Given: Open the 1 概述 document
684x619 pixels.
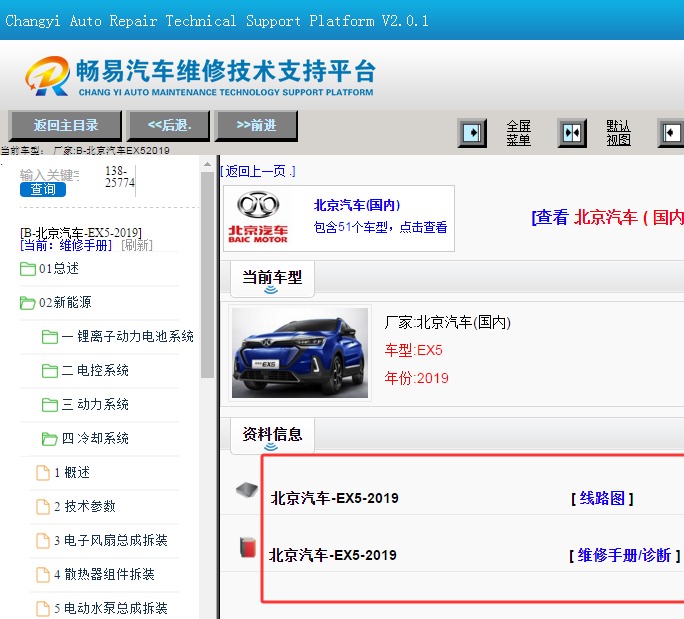Looking at the screenshot, I should [63, 472].
